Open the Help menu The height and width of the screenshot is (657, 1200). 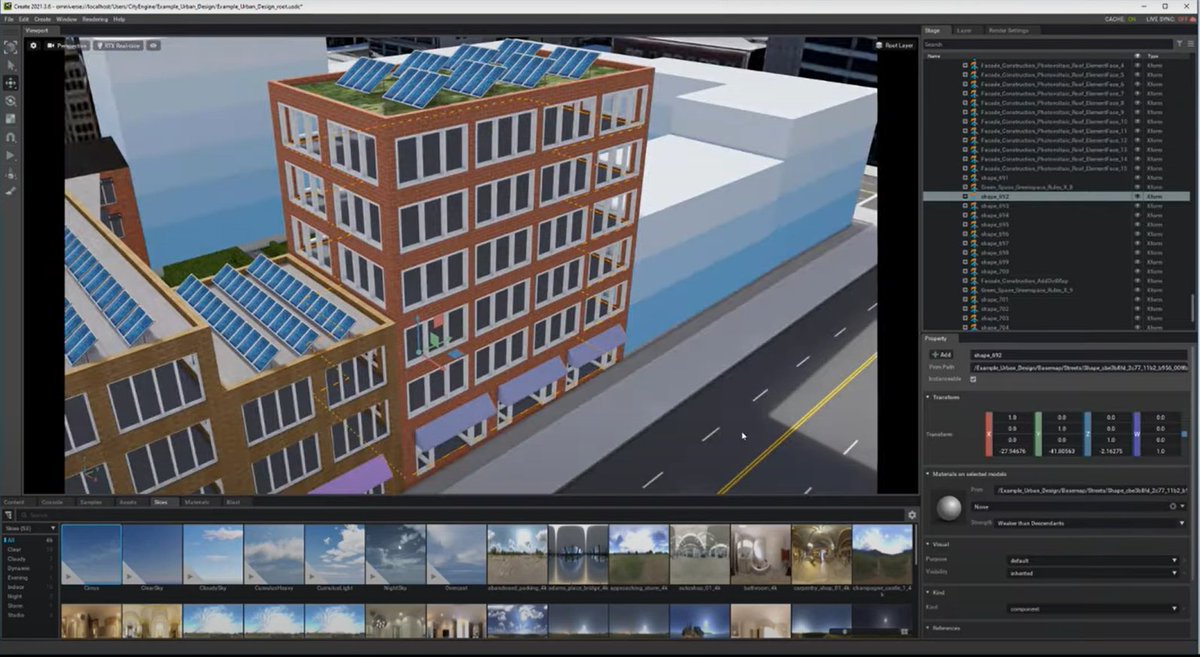tap(119, 19)
